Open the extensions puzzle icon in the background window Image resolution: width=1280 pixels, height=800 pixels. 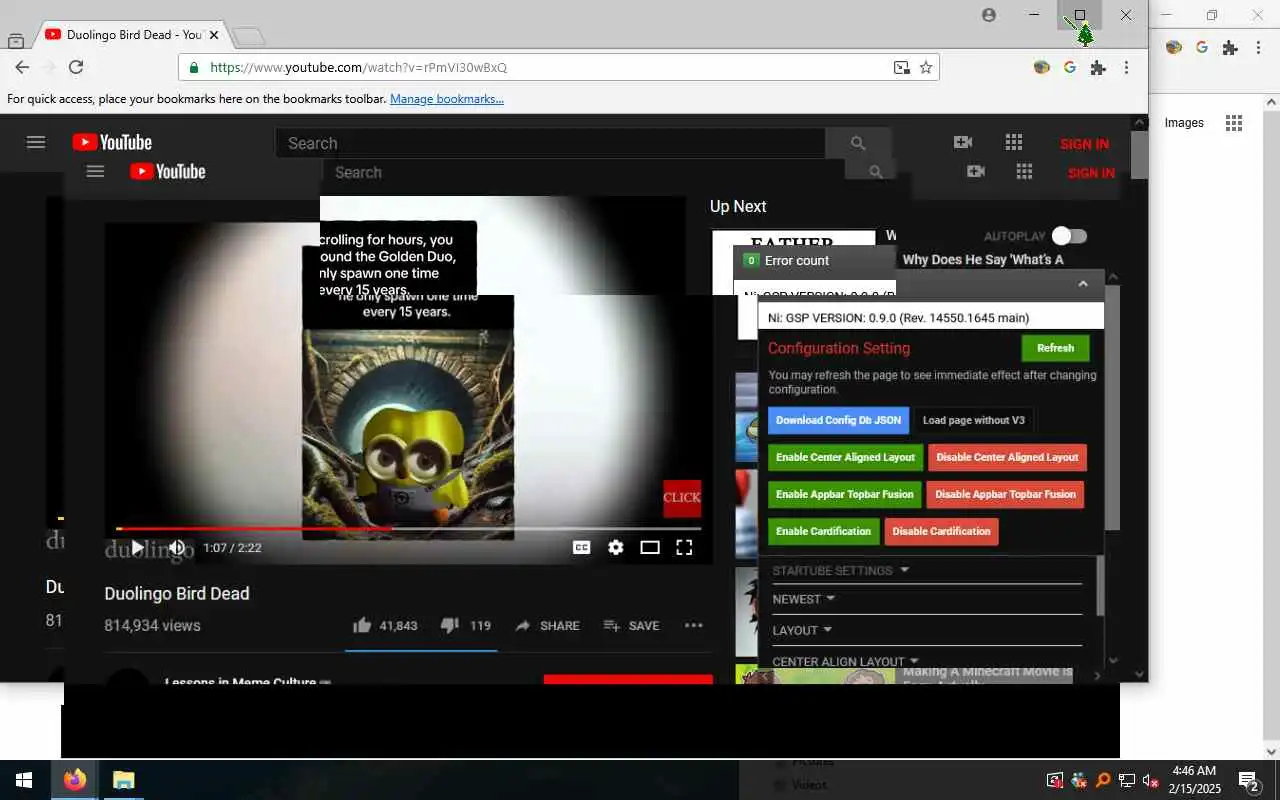tap(1230, 47)
